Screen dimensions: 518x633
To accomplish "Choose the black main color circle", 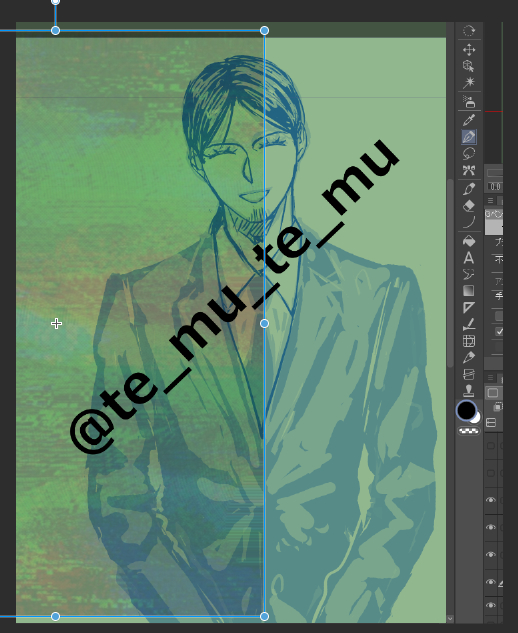I will pos(466,411).
